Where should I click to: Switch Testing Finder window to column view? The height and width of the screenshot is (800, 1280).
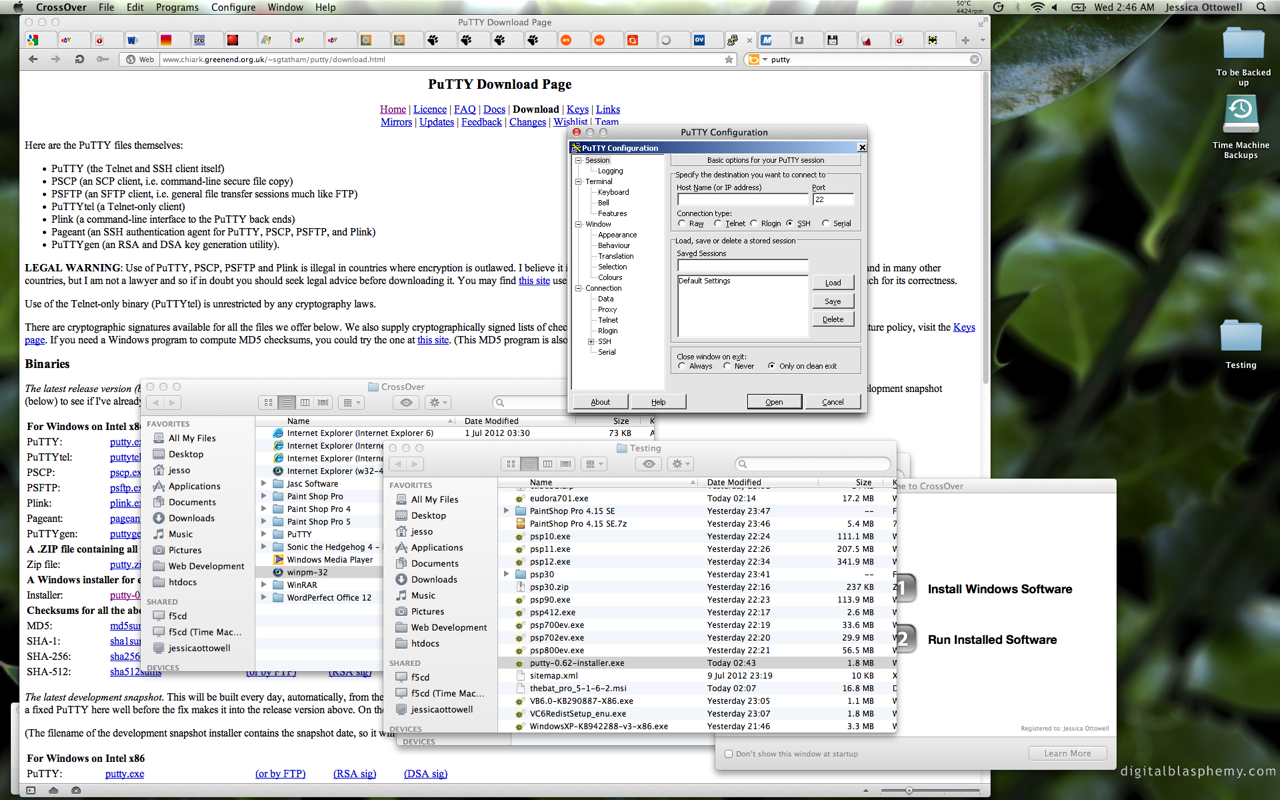point(547,464)
